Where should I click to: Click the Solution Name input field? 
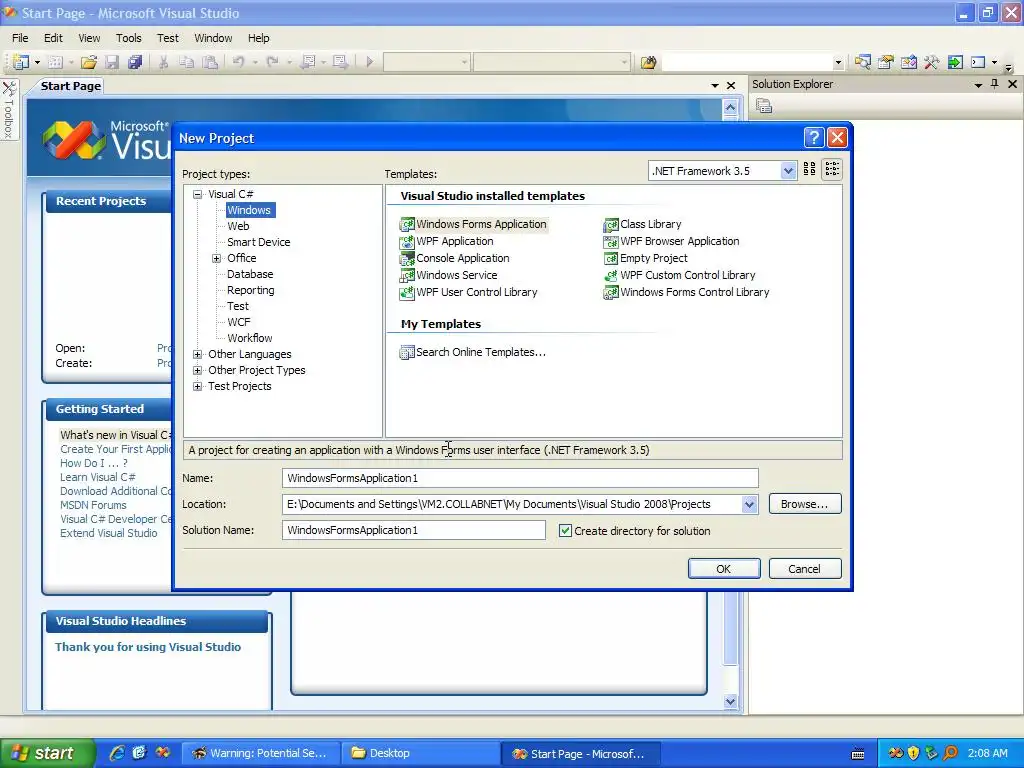(413, 530)
